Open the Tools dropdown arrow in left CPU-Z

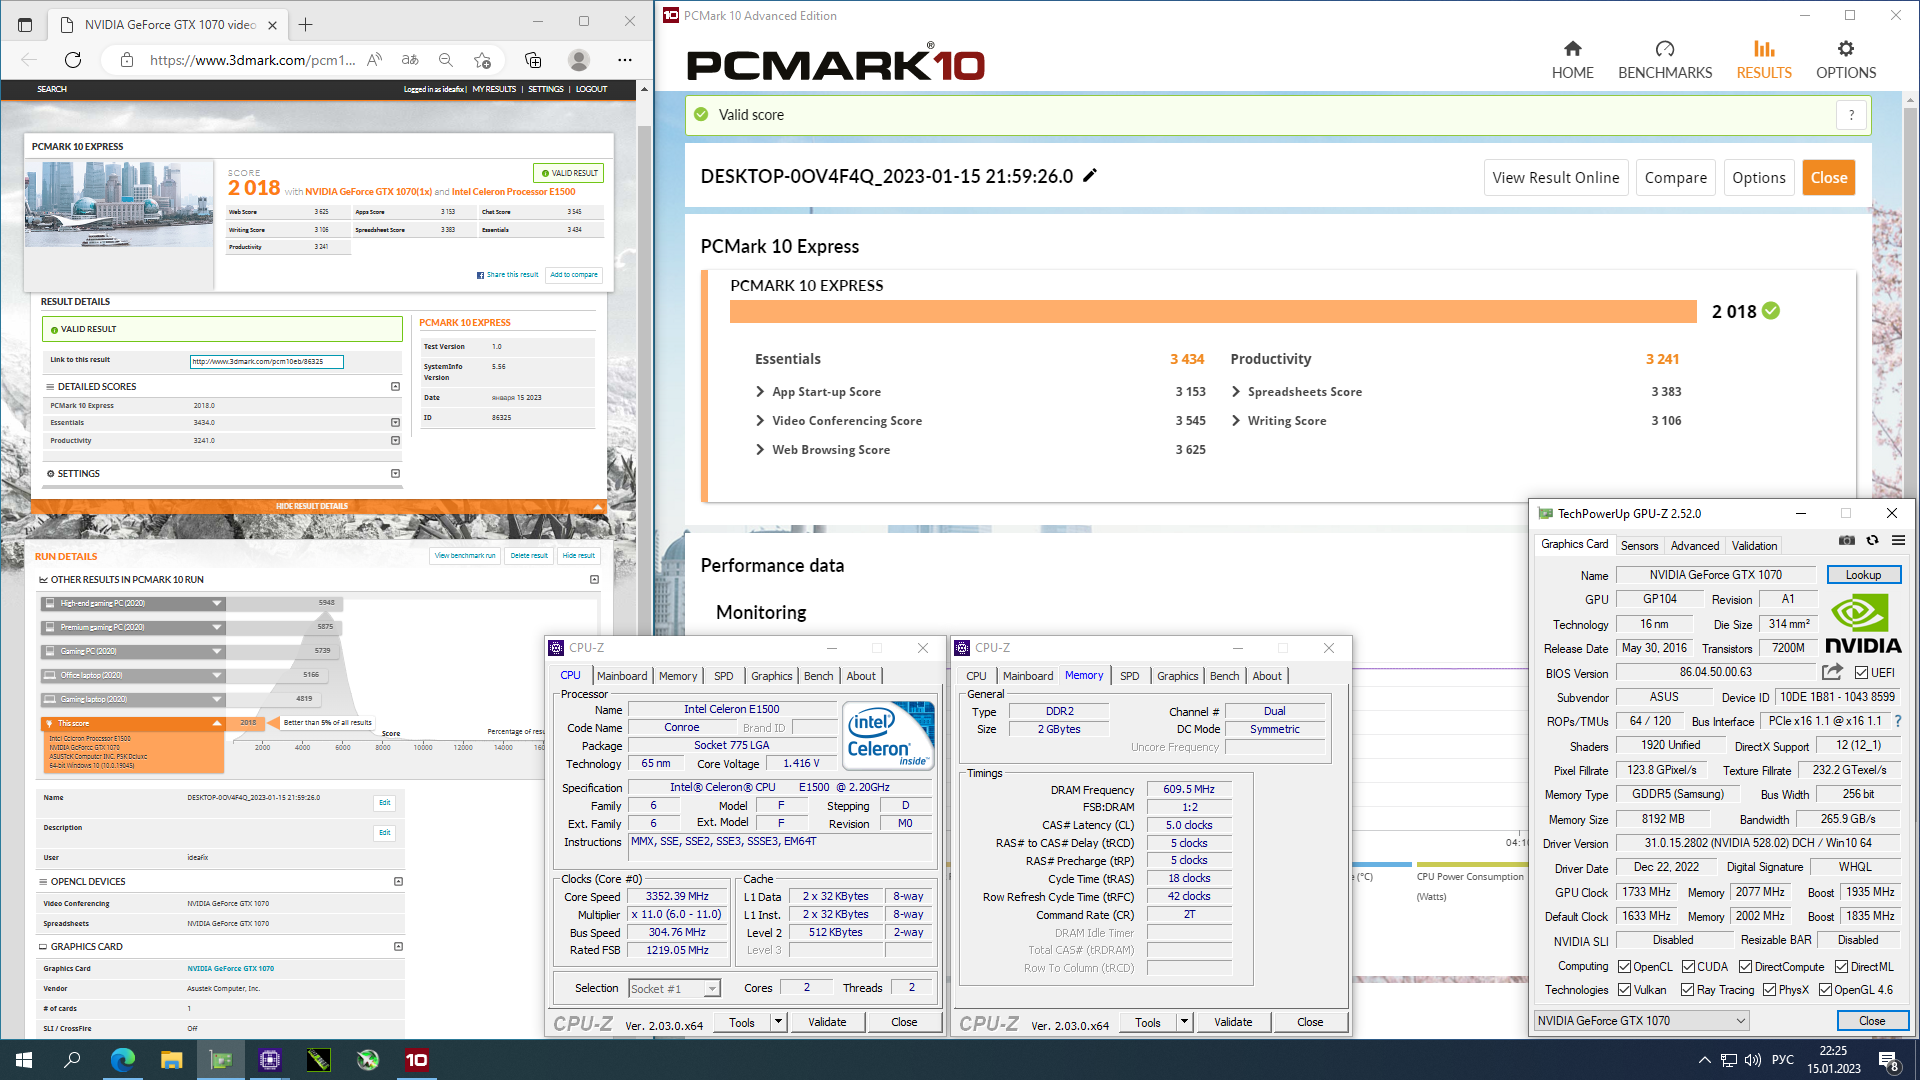(x=779, y=1022)
